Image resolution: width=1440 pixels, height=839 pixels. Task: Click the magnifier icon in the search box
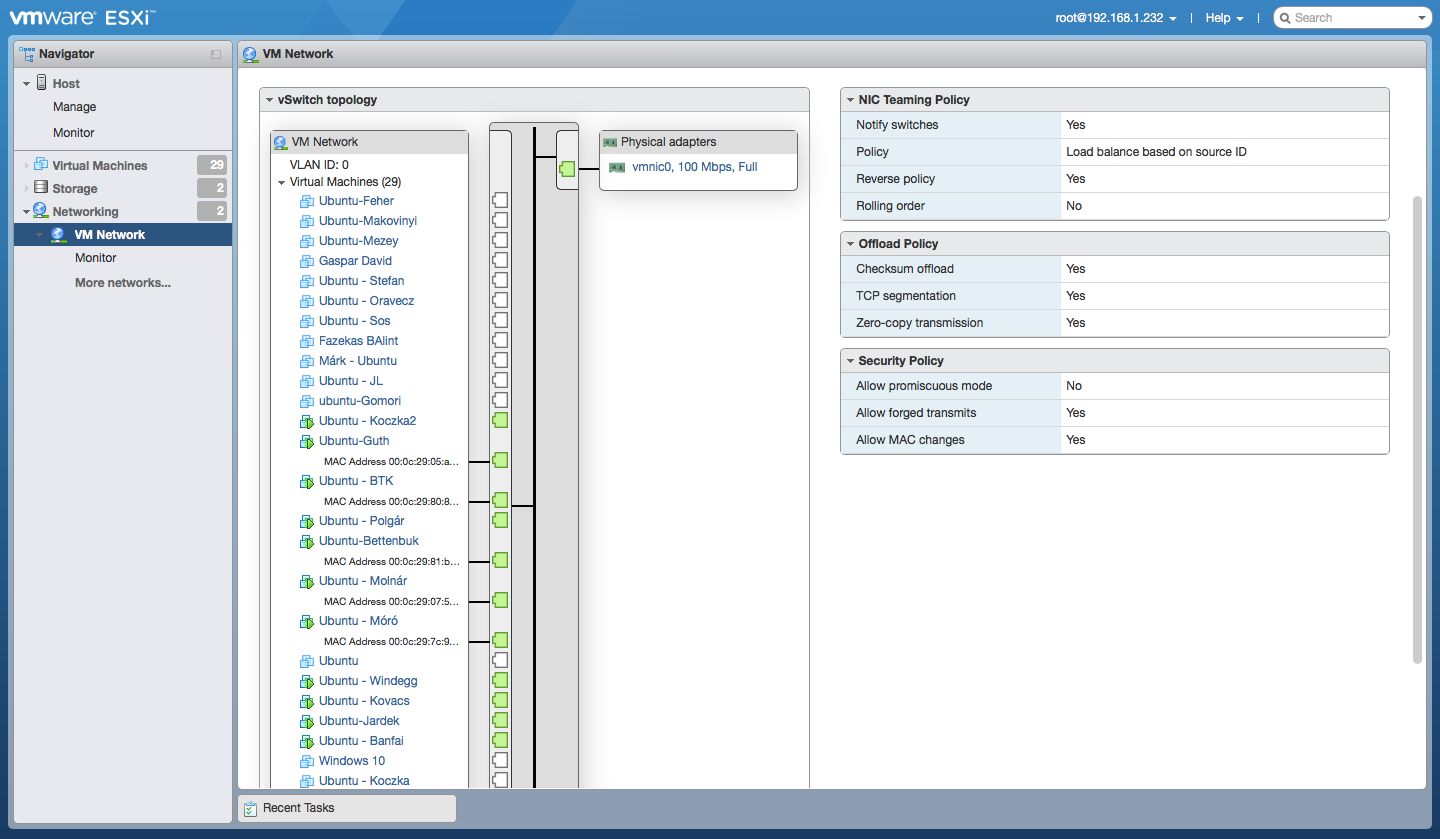1285,18
